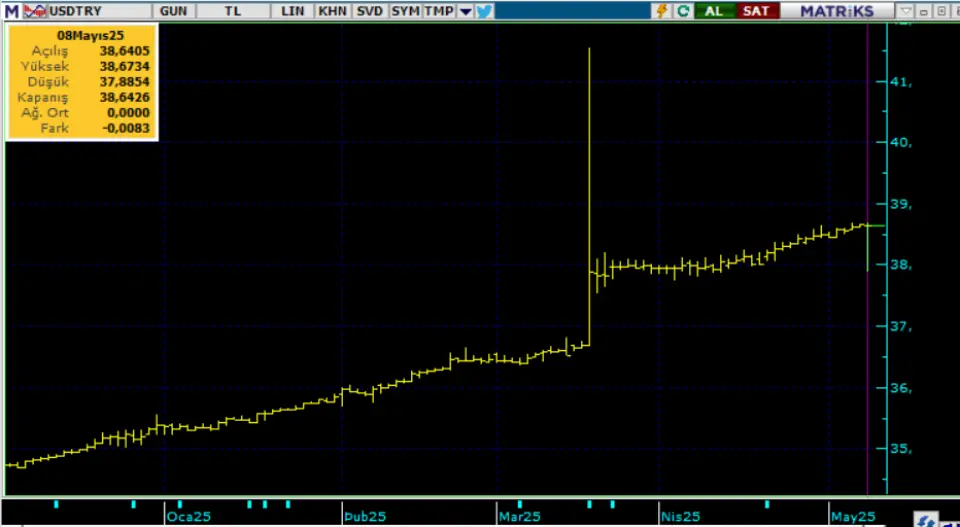The image size is (960, 527).
Task: Click the Açılış label
Action: (50, 51)
